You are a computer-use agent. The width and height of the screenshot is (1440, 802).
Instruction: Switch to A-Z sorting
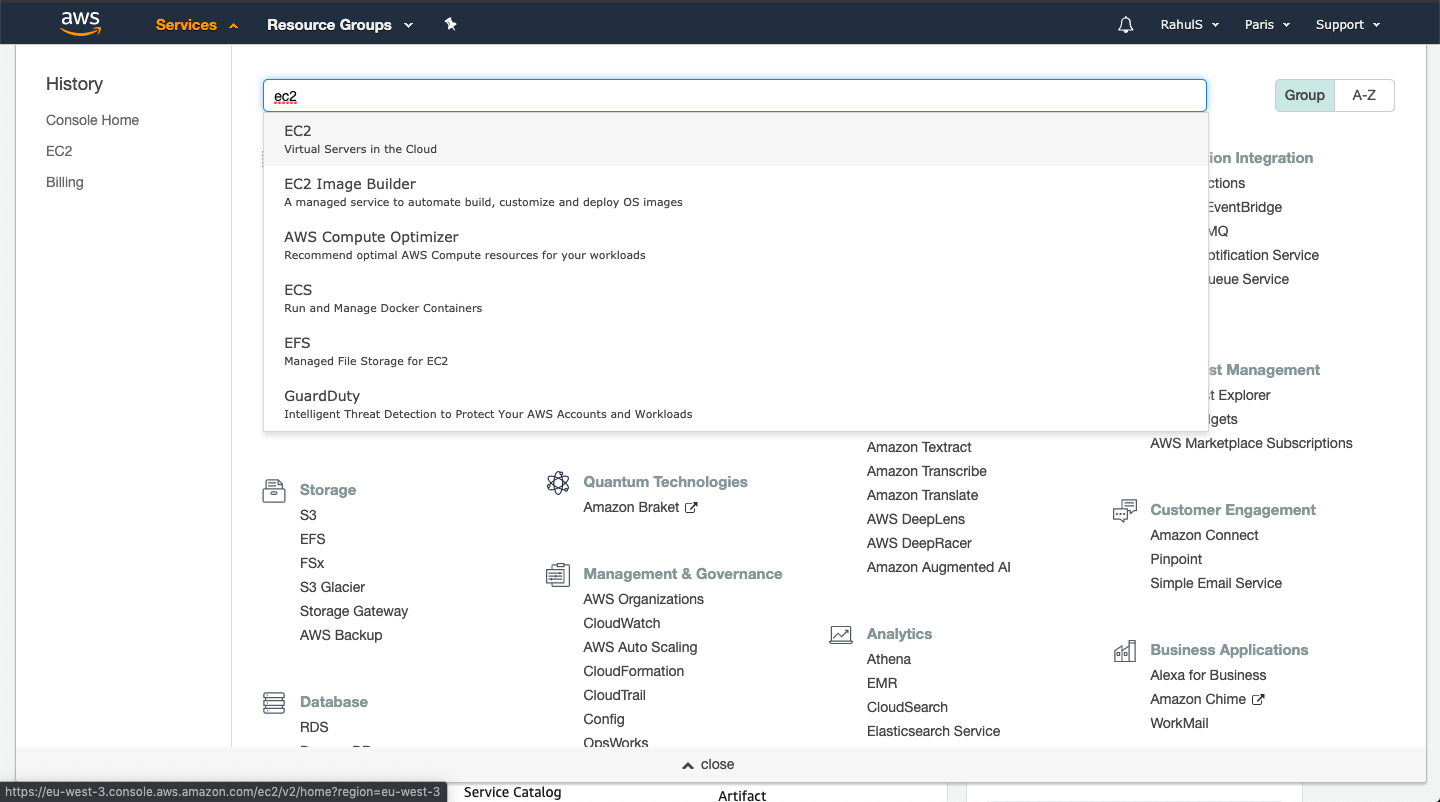tap(1365, 95)
